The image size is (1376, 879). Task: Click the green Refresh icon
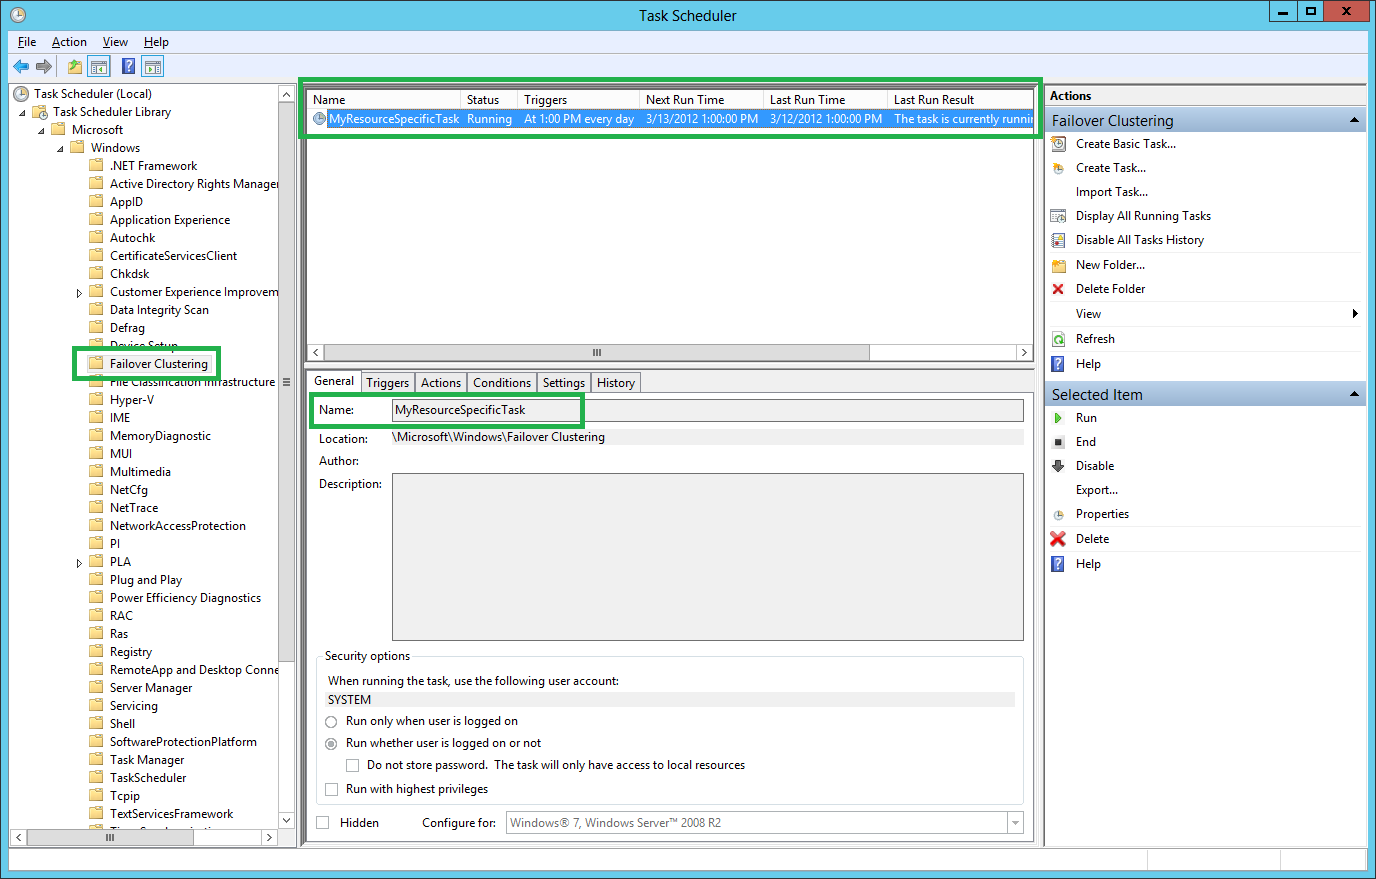pyautogui.click(x=1059, y=338)
